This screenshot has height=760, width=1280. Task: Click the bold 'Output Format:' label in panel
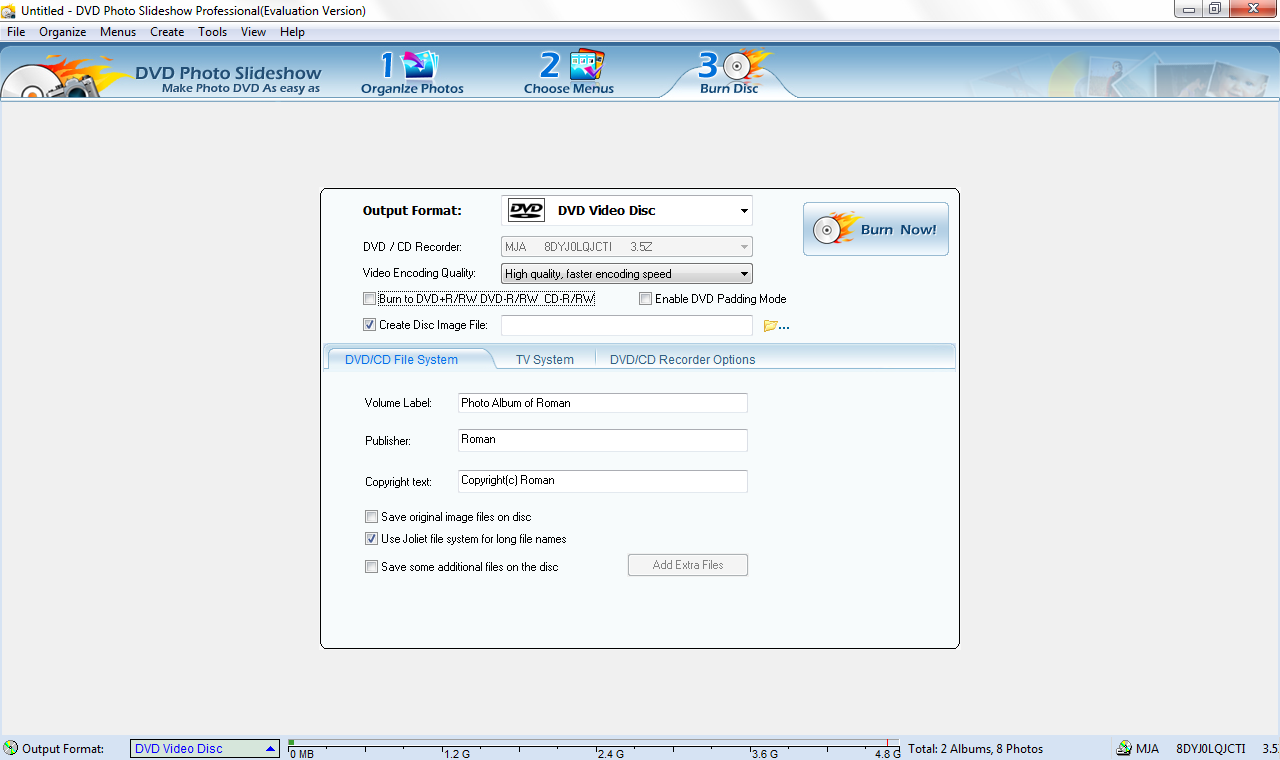(412, 211)
